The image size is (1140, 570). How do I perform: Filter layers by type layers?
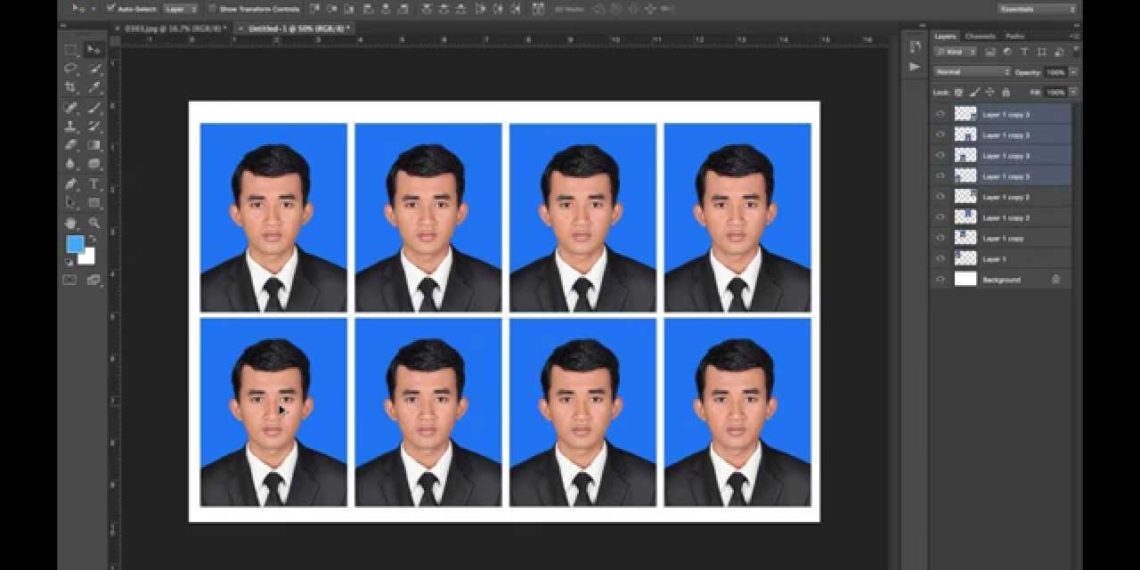pyautogui.click(x=1024, y=52)
